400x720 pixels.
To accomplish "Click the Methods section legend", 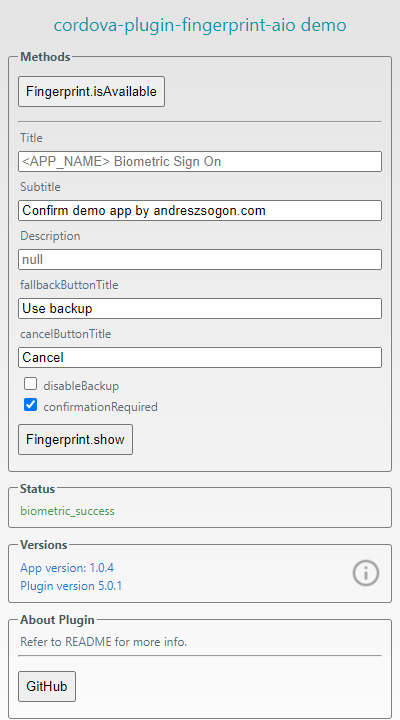I will coord(45,57).
